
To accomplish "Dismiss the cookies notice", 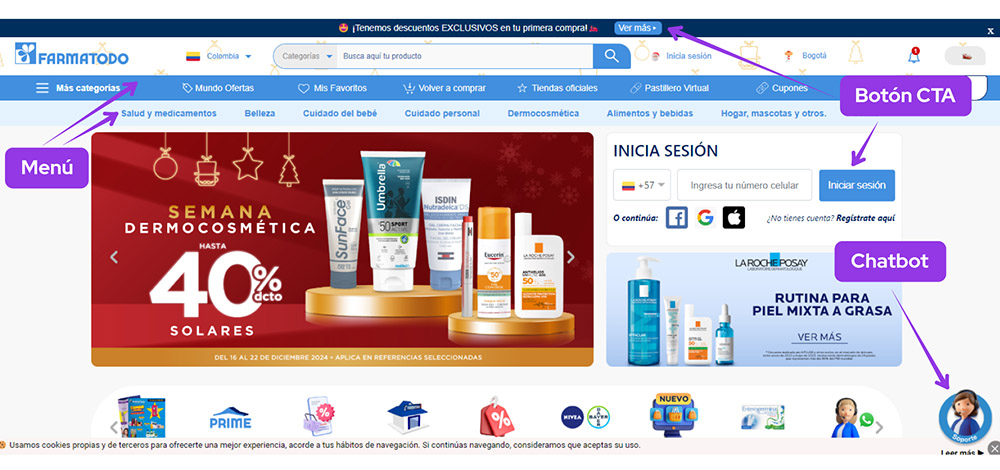I will coord(994,448).
